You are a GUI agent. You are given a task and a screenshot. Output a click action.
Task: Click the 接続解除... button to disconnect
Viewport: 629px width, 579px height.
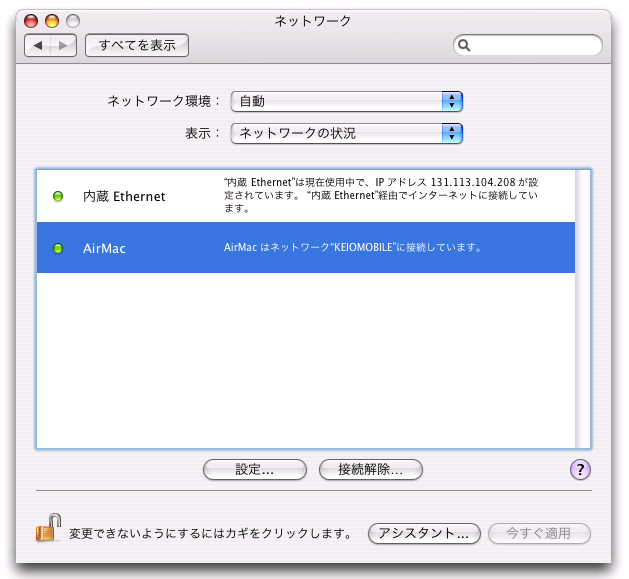(x=370, y=469)
